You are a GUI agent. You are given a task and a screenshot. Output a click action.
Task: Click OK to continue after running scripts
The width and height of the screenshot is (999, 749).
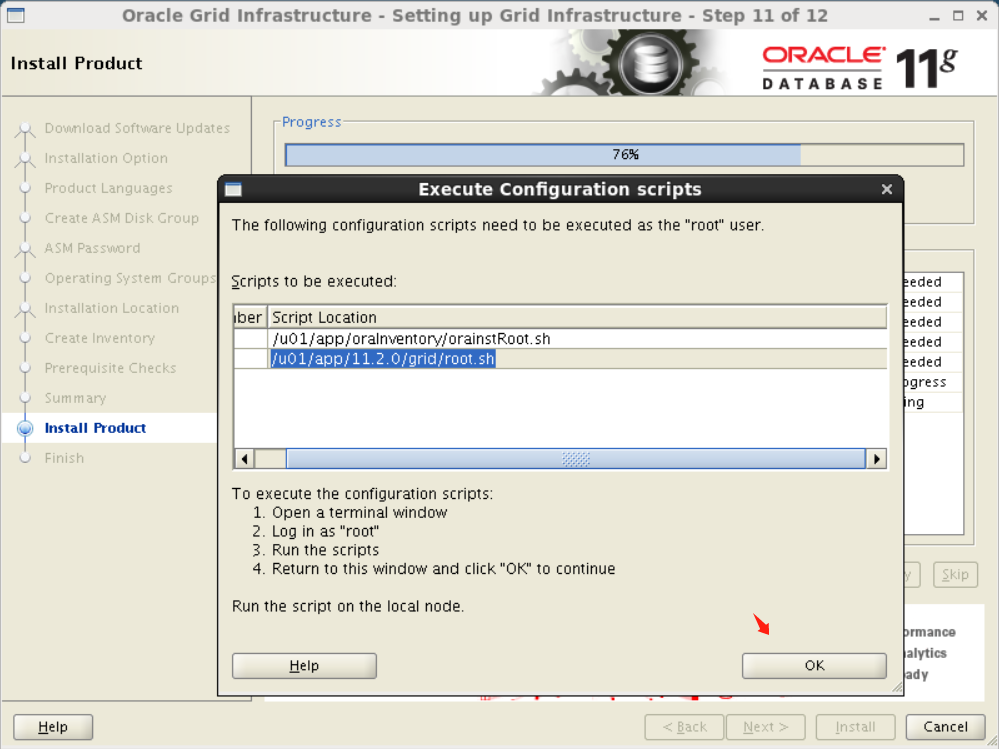click(813, 665)
